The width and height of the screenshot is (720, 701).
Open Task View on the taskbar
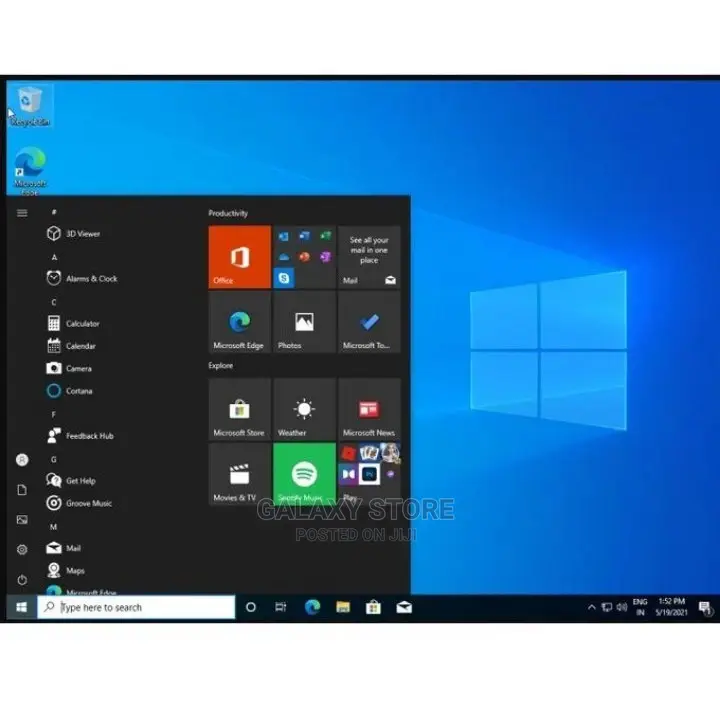(x=281, y=607)
